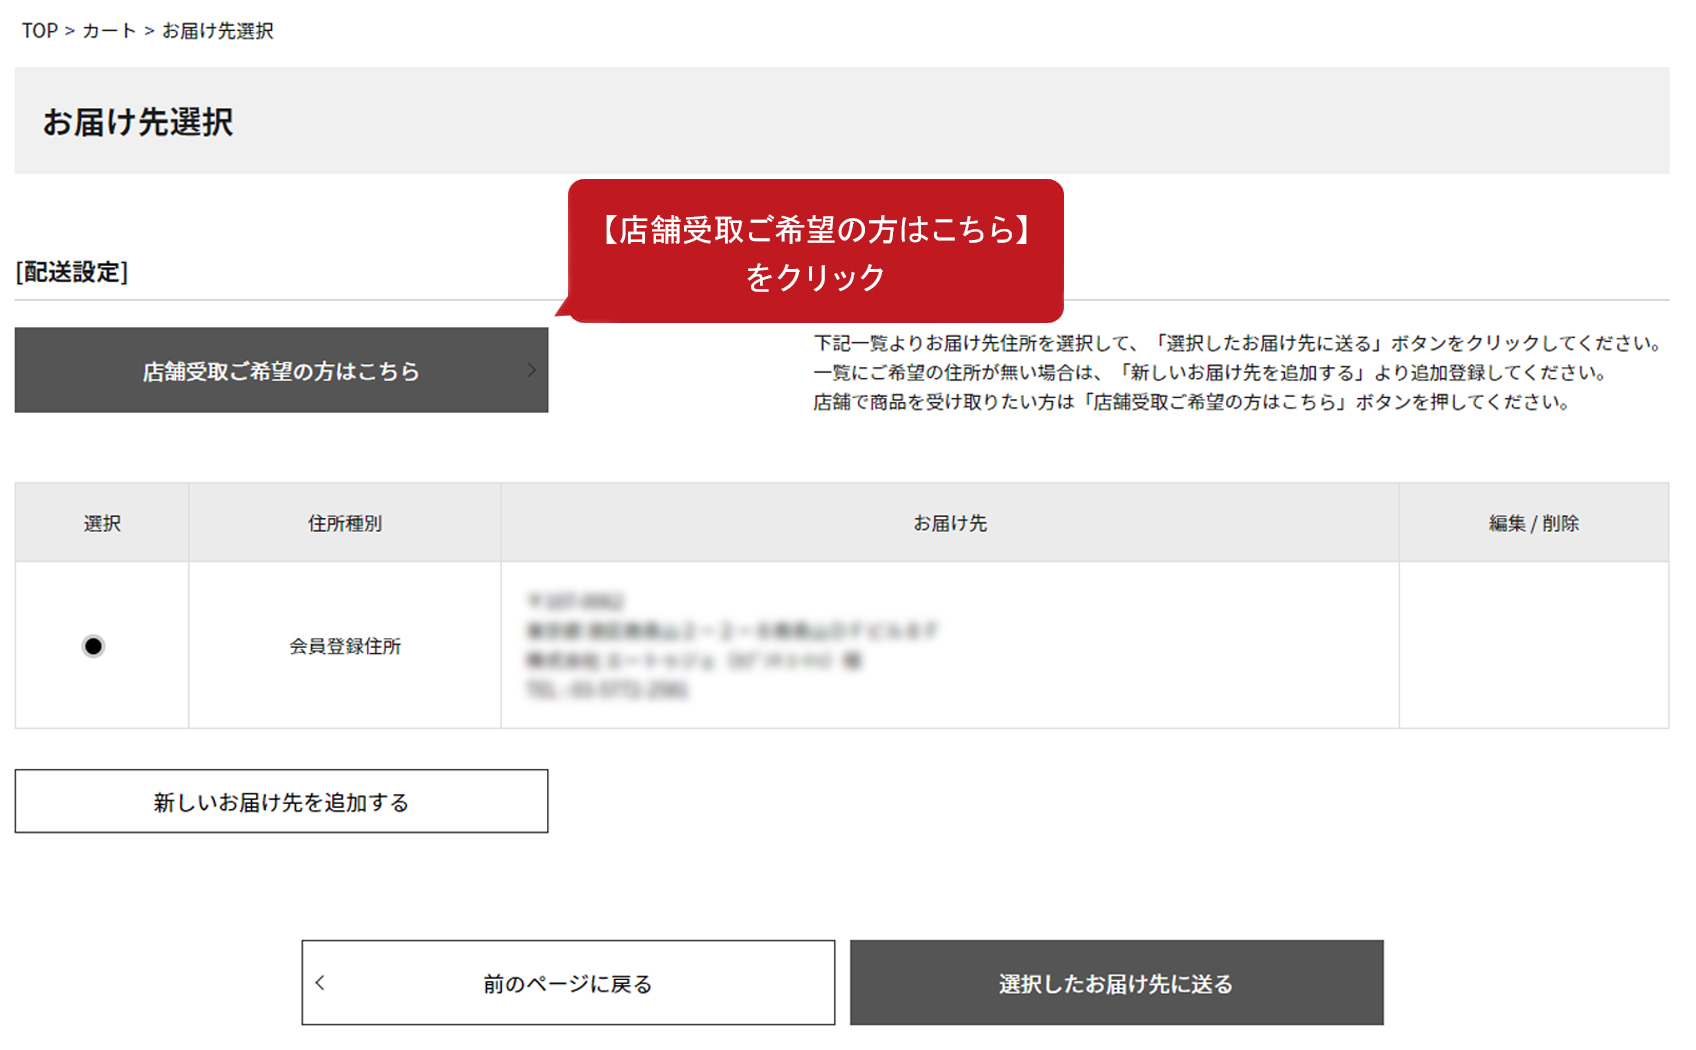The image size is (1696, 1050).
Task: Submit with 選択したお届け先に送る button
Action: click(x=1116, y=983)
